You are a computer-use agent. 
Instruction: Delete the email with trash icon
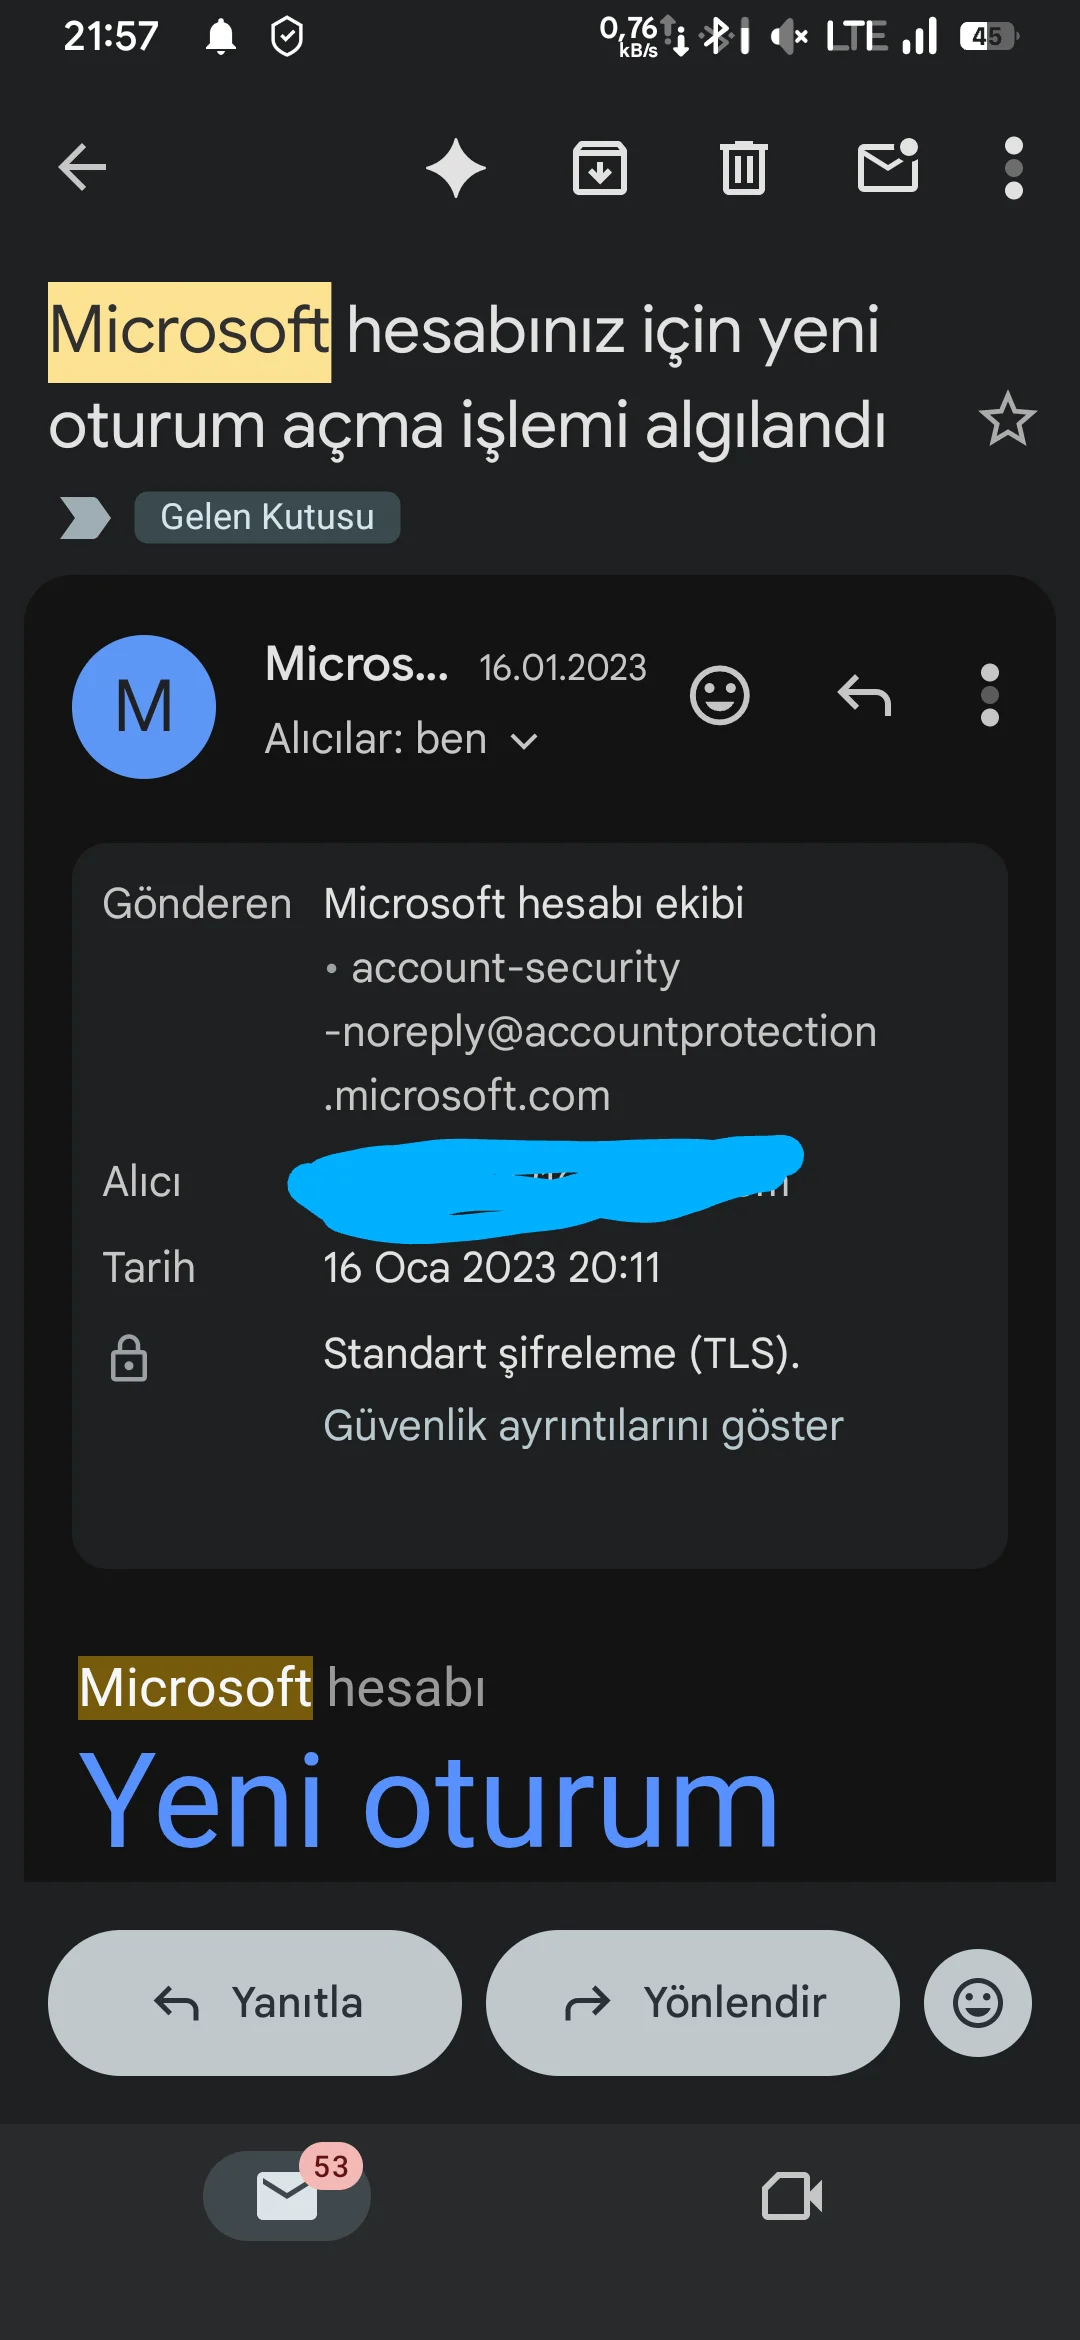point(743,167)
